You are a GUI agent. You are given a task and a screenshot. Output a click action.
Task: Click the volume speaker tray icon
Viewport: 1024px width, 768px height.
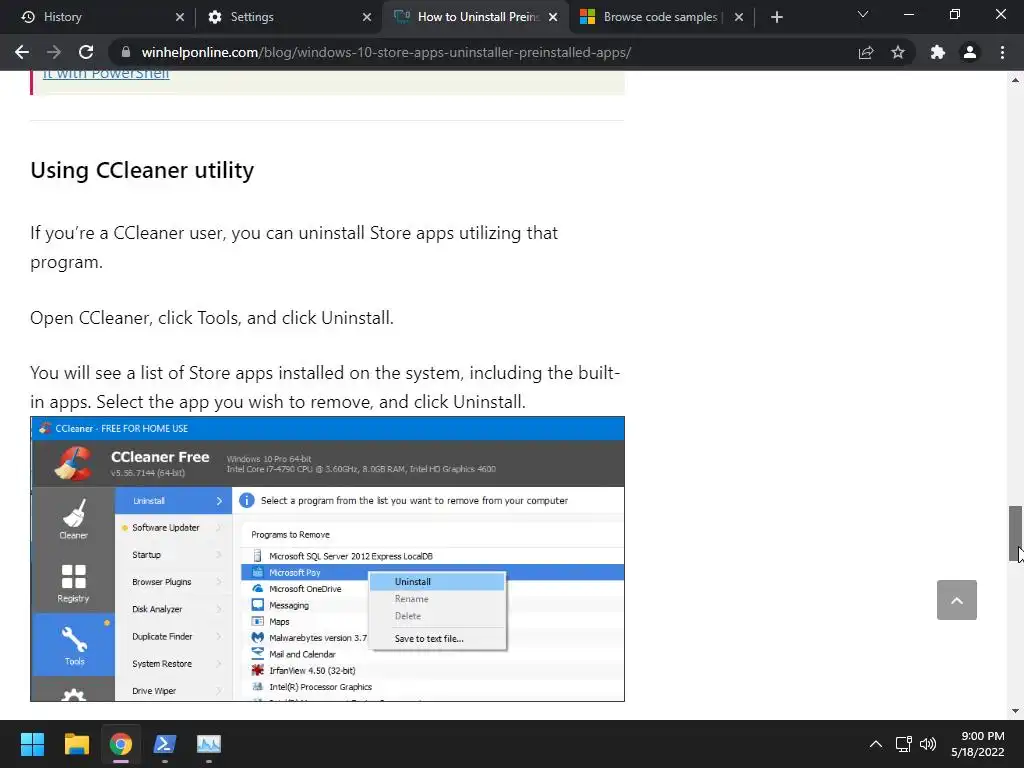[x=927, y=744]
